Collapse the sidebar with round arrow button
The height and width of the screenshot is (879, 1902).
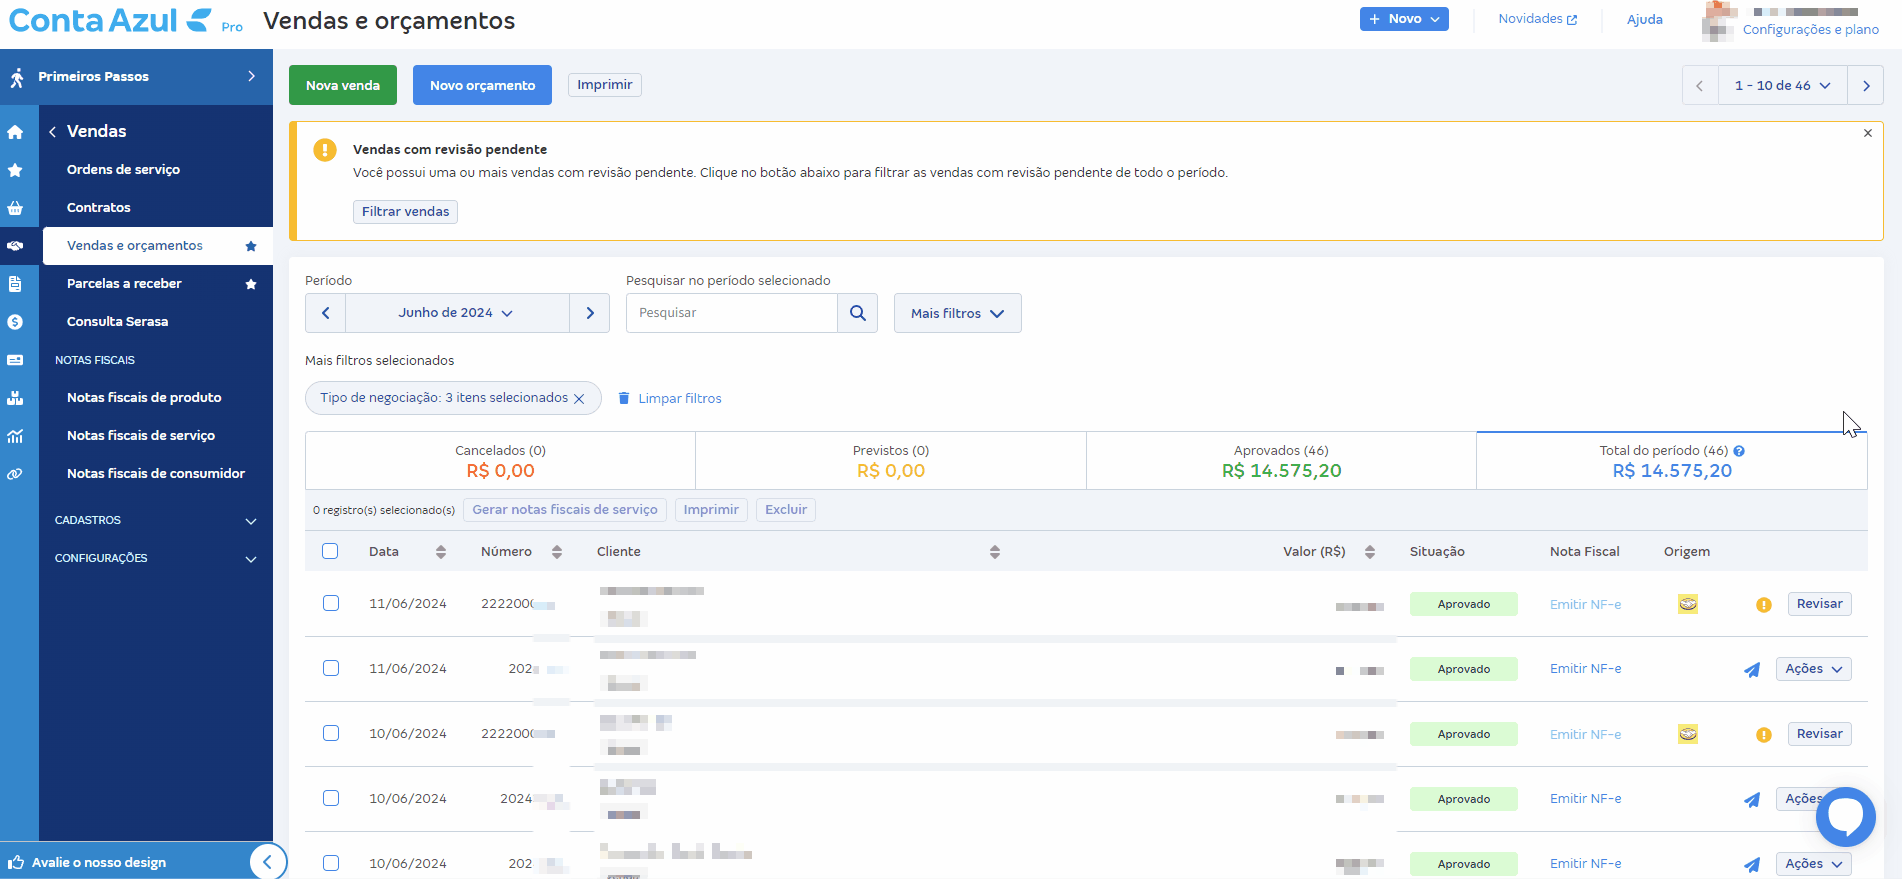[267, 862]
